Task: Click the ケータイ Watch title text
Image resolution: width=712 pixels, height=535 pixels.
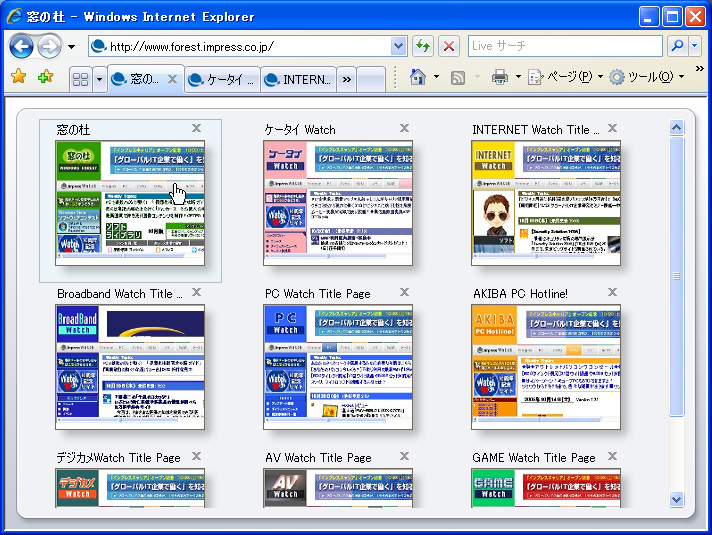Action: (300, 130)
